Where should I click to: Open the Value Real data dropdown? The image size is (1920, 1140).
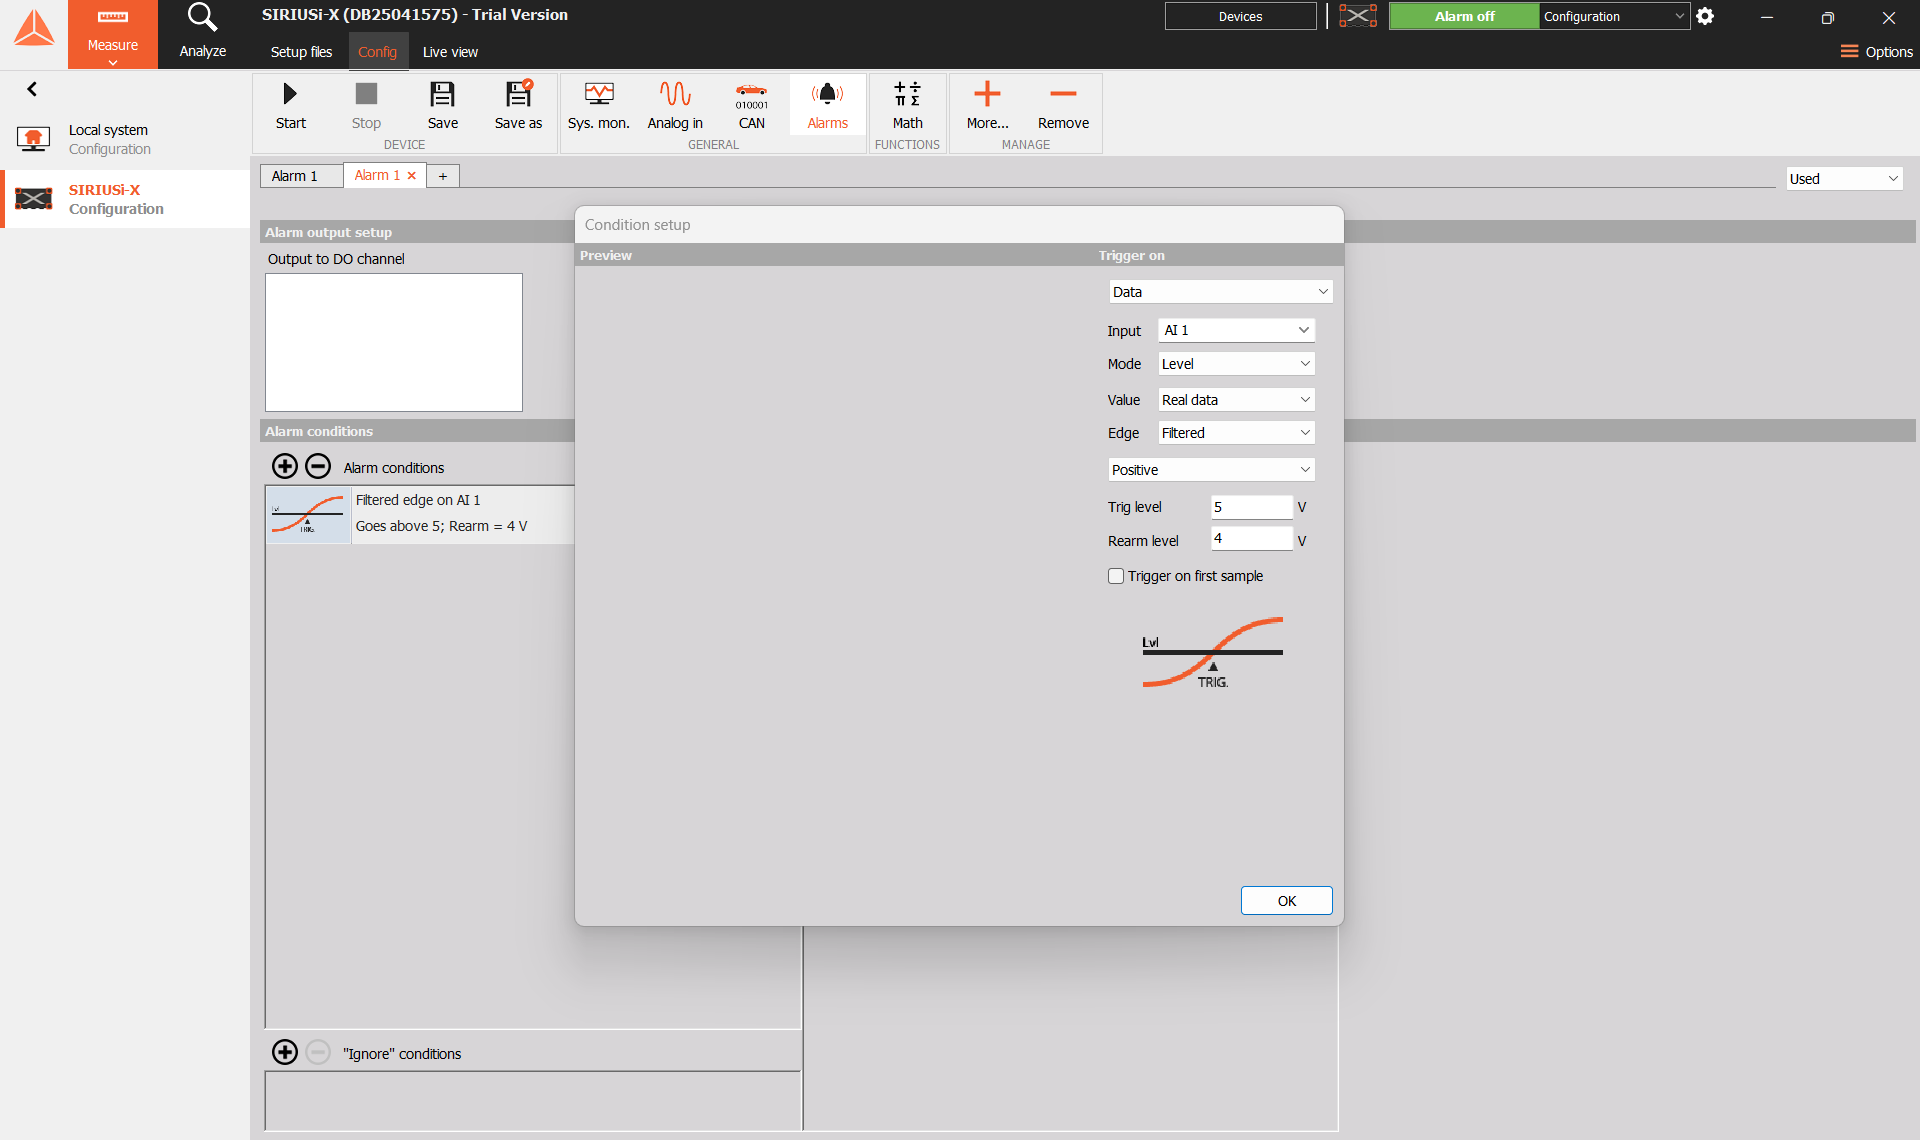click(x=1236, y=400)
